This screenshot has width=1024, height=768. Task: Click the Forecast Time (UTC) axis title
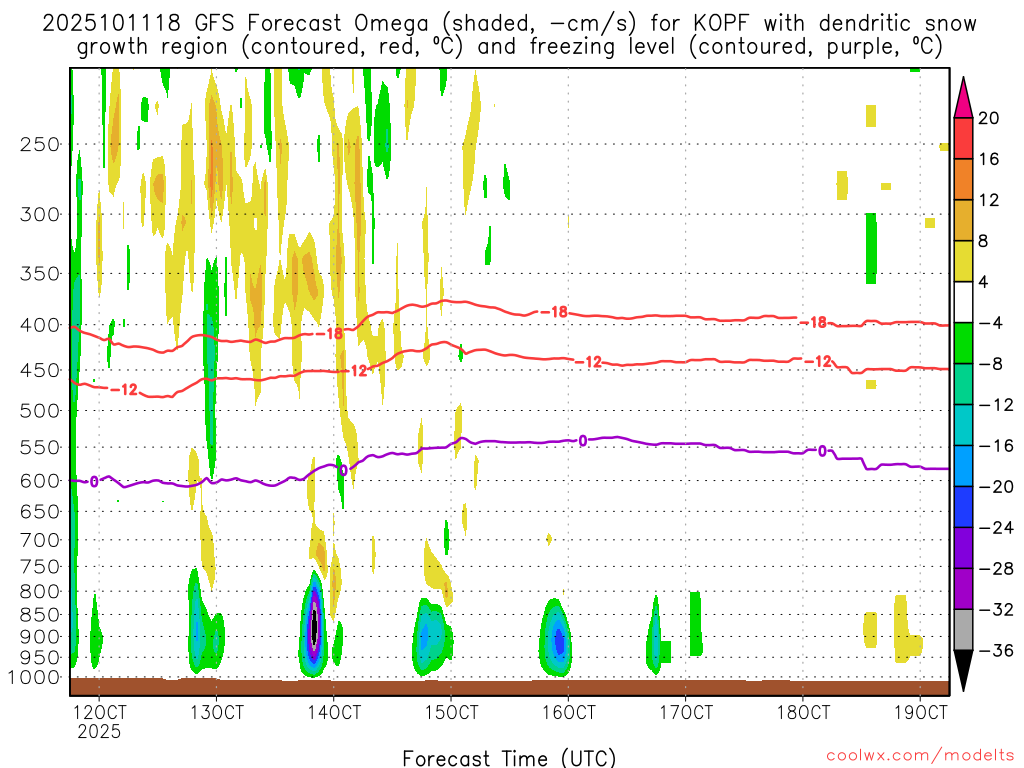509,758
